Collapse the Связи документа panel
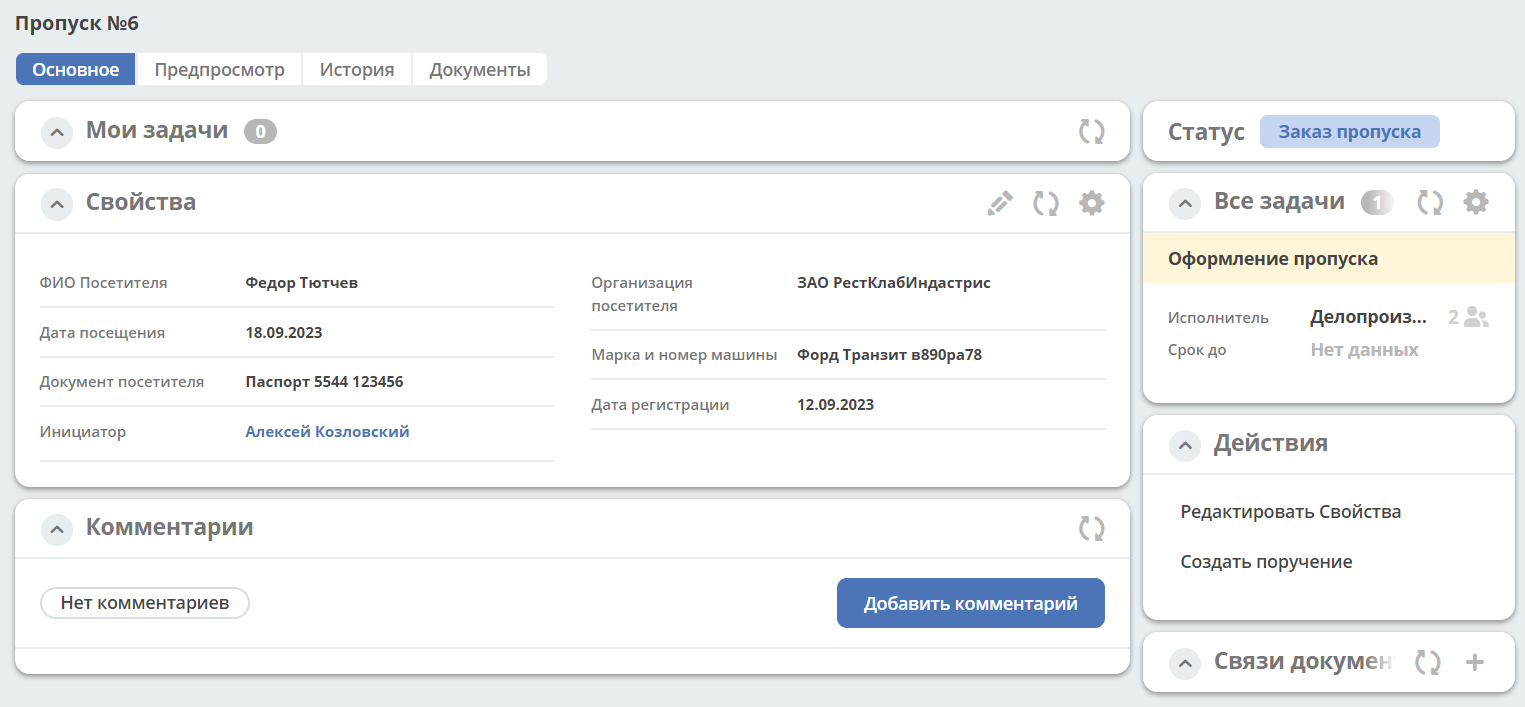 tap(1185, 663)
